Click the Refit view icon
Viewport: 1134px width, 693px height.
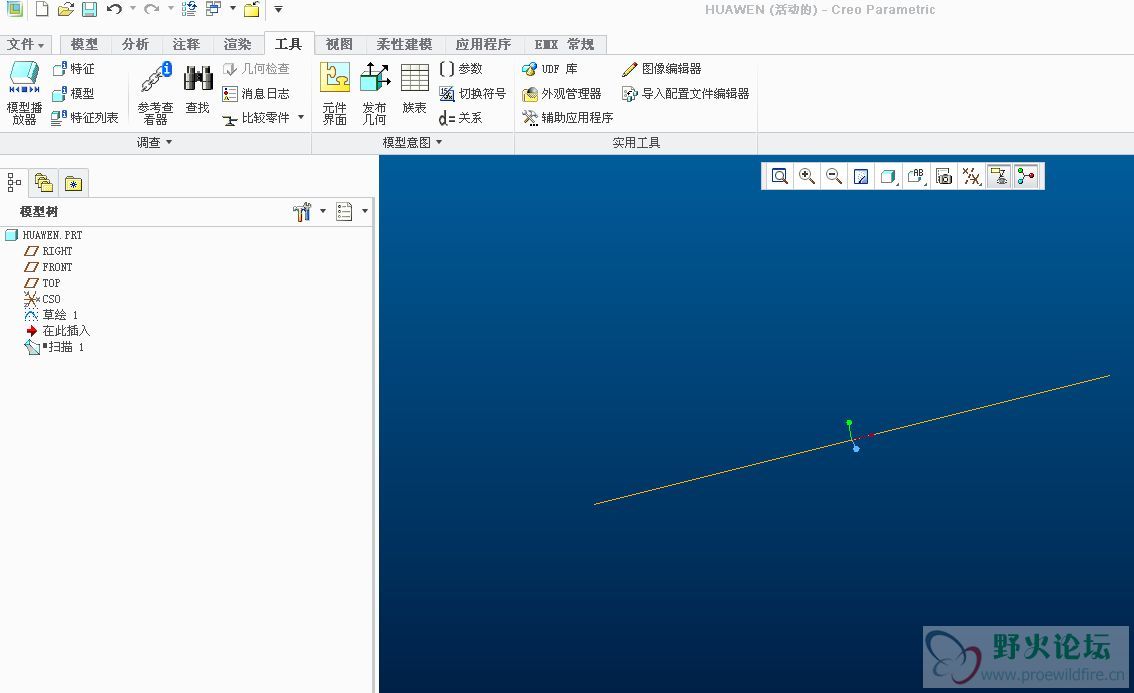point(780,177)
